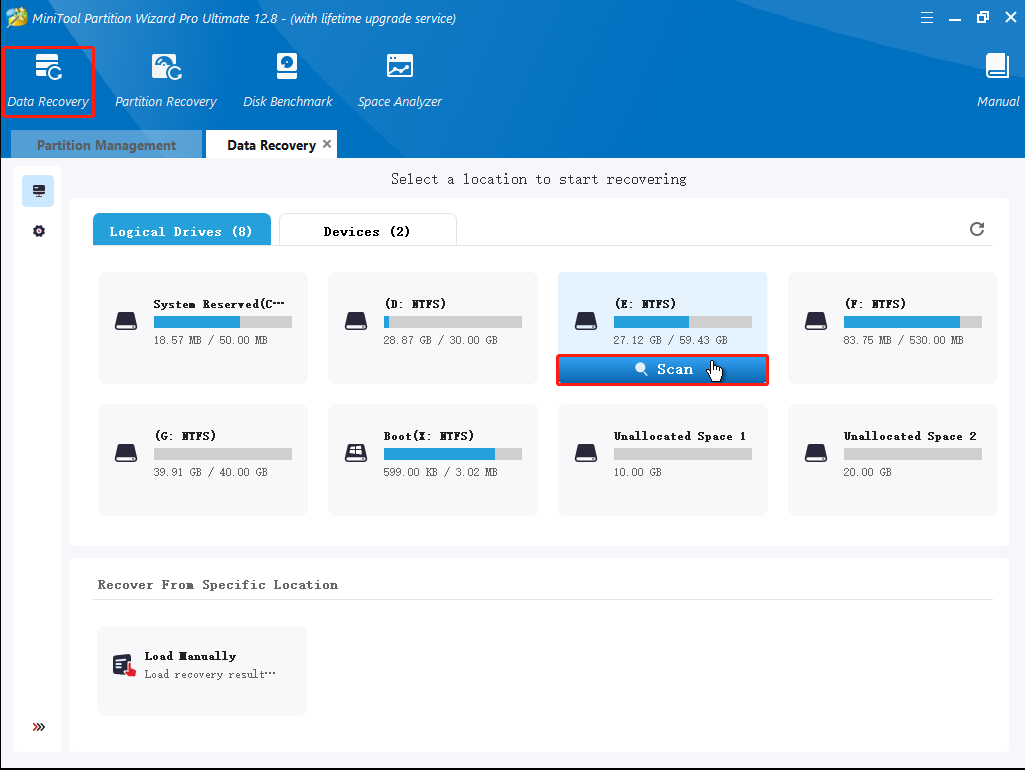Select the Boot(X: NTFS) partition
1025x770 pixels.
432,460
